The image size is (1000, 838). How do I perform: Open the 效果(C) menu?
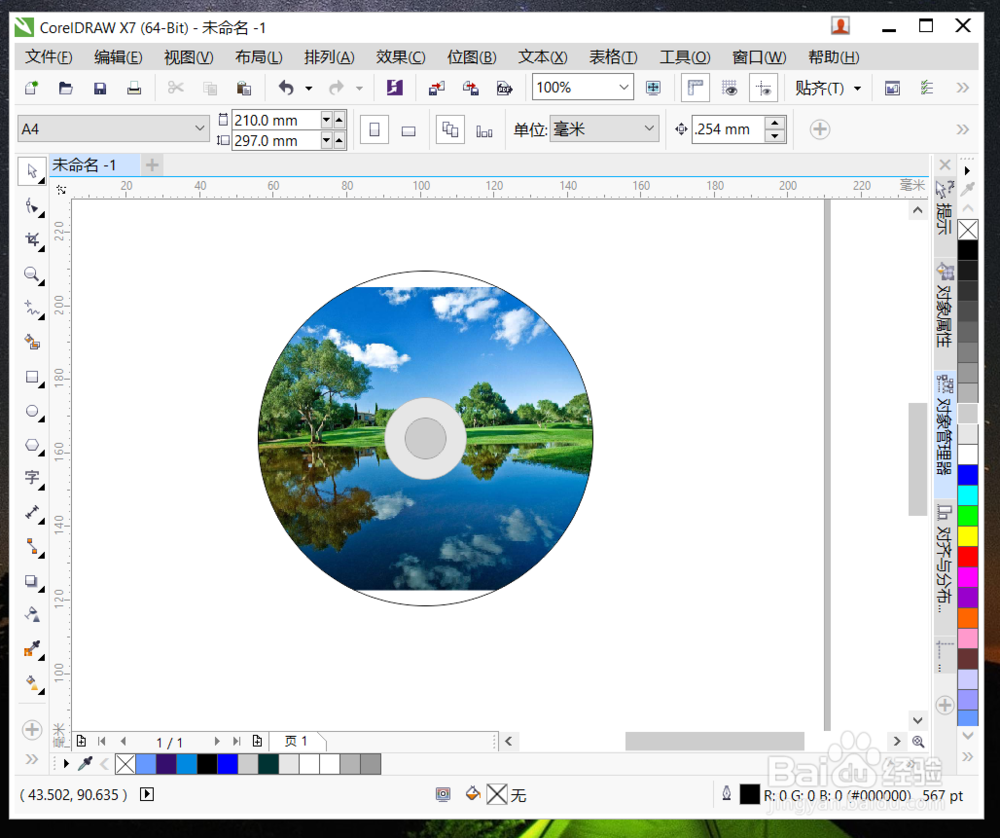tap(401, 57)
